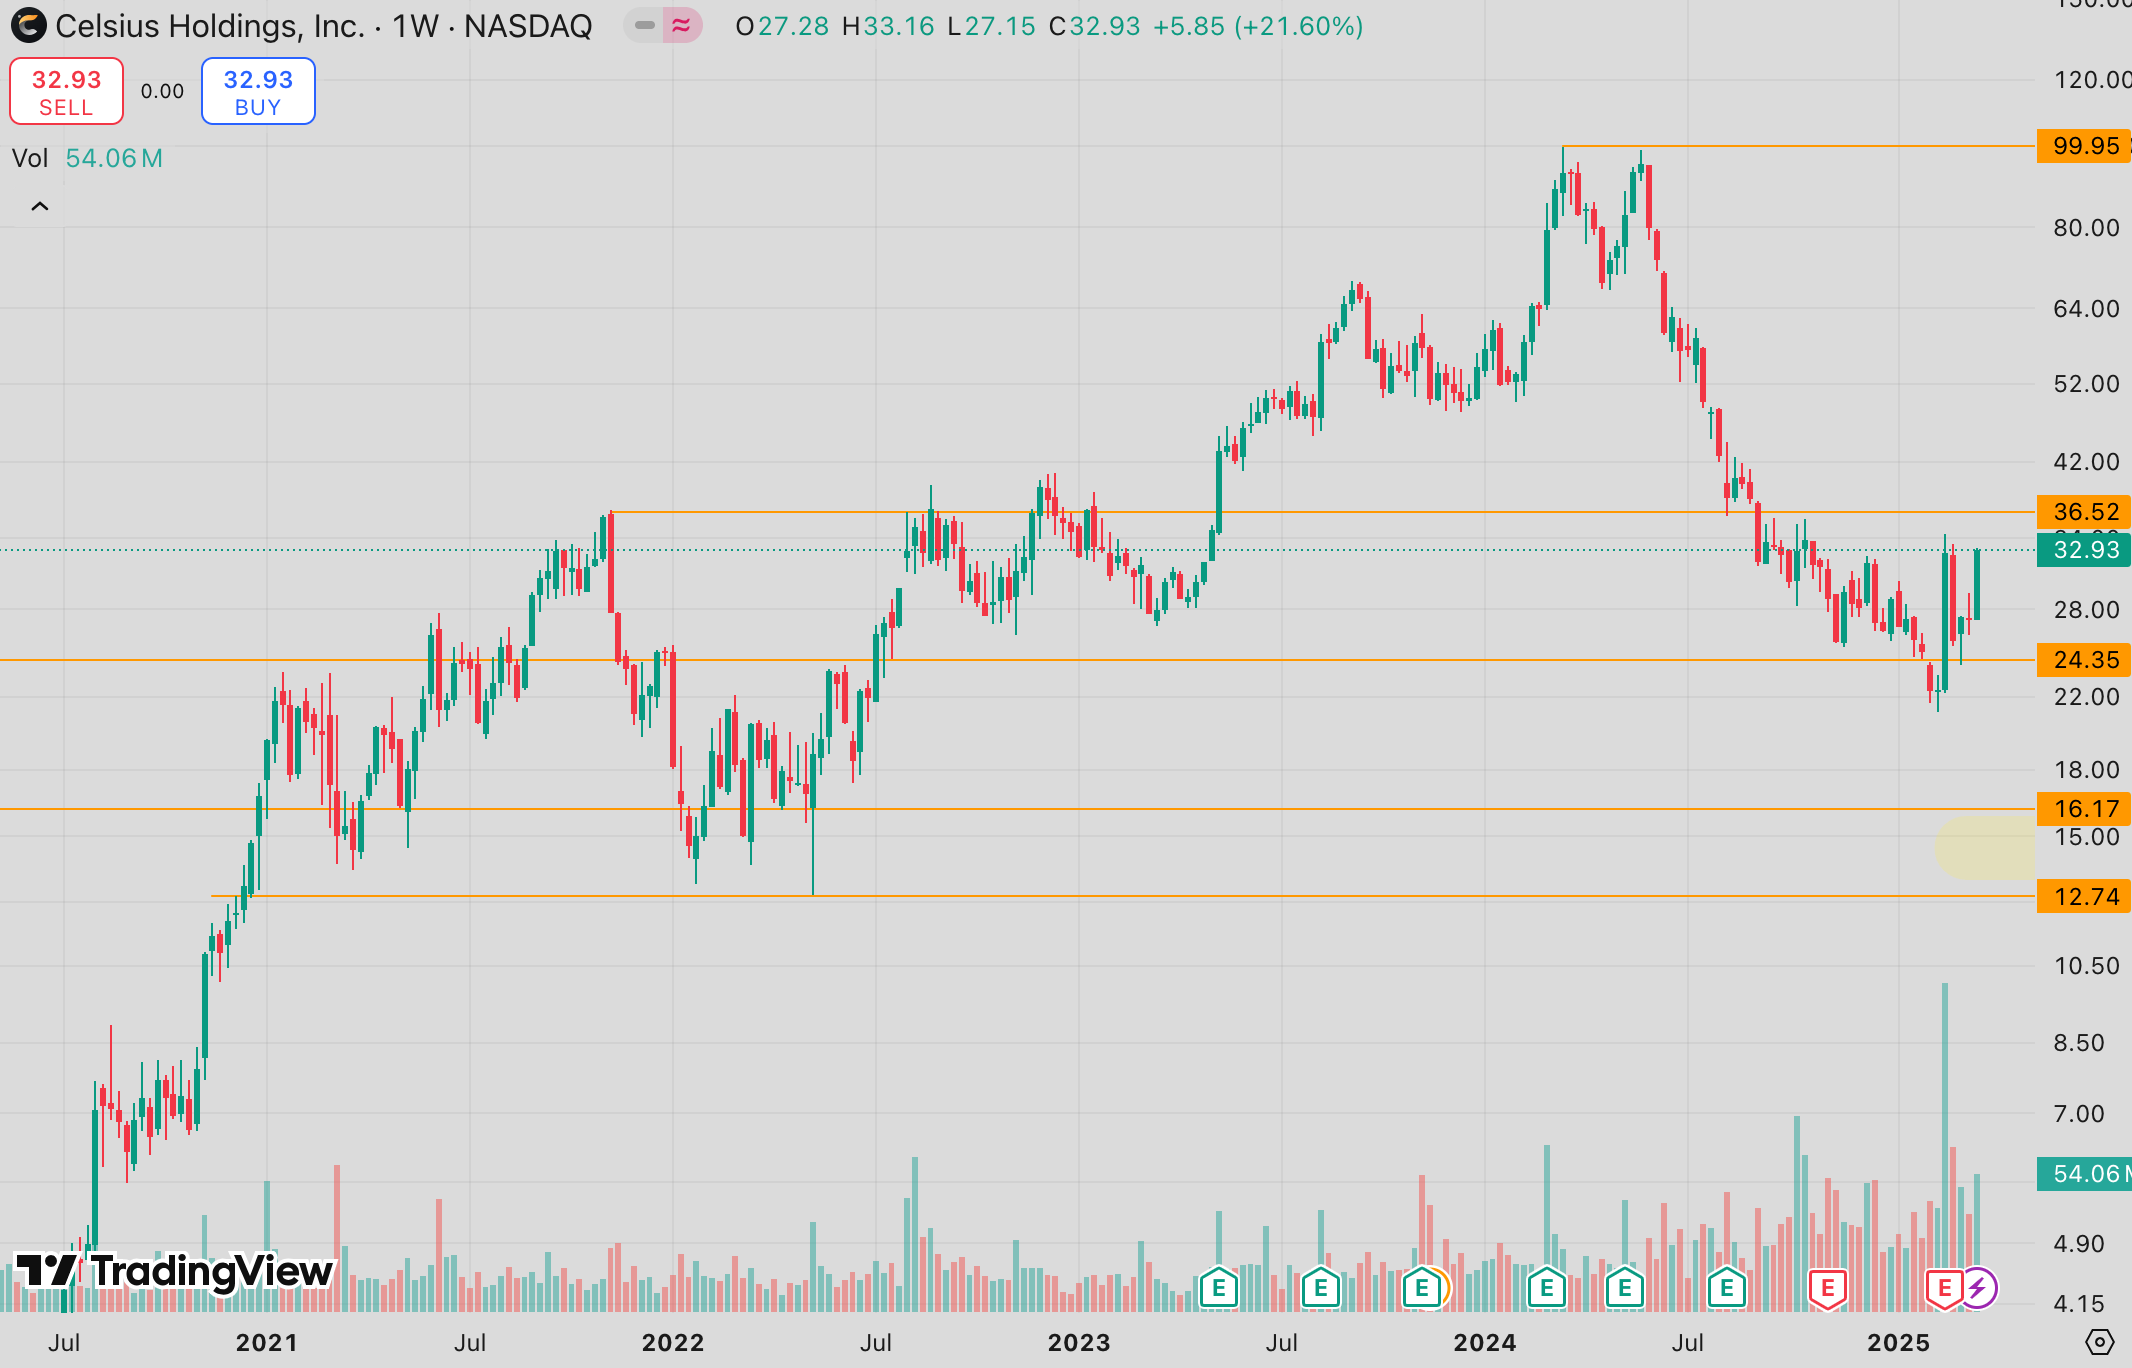The height and width of the screenshot is (1368, 2132).
Task: Click the 8.50 price scale label
Action: coord(2078,1043)
